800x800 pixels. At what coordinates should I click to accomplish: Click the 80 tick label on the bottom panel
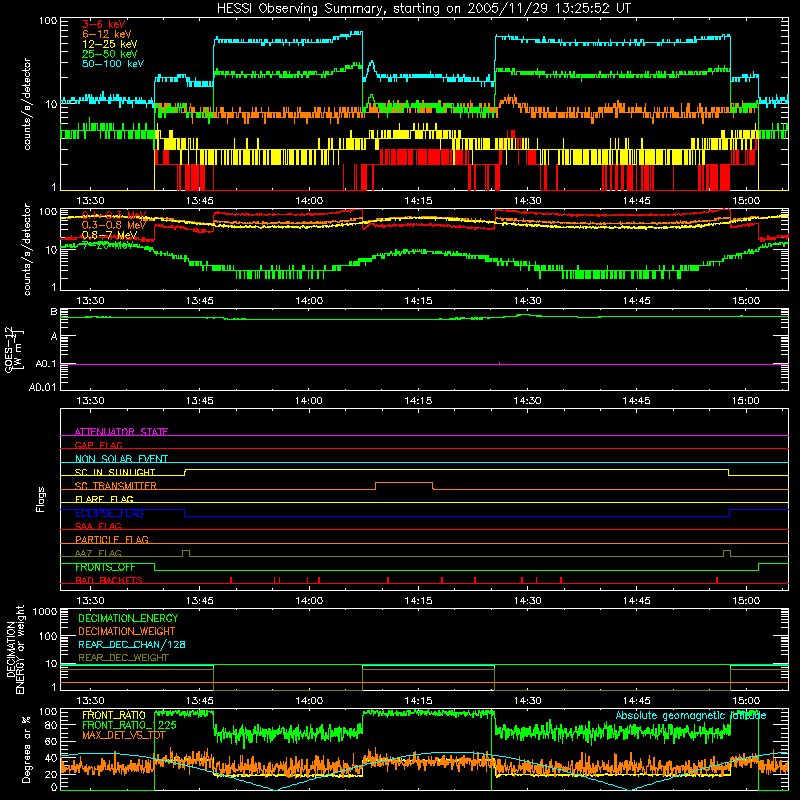[51, 725]
